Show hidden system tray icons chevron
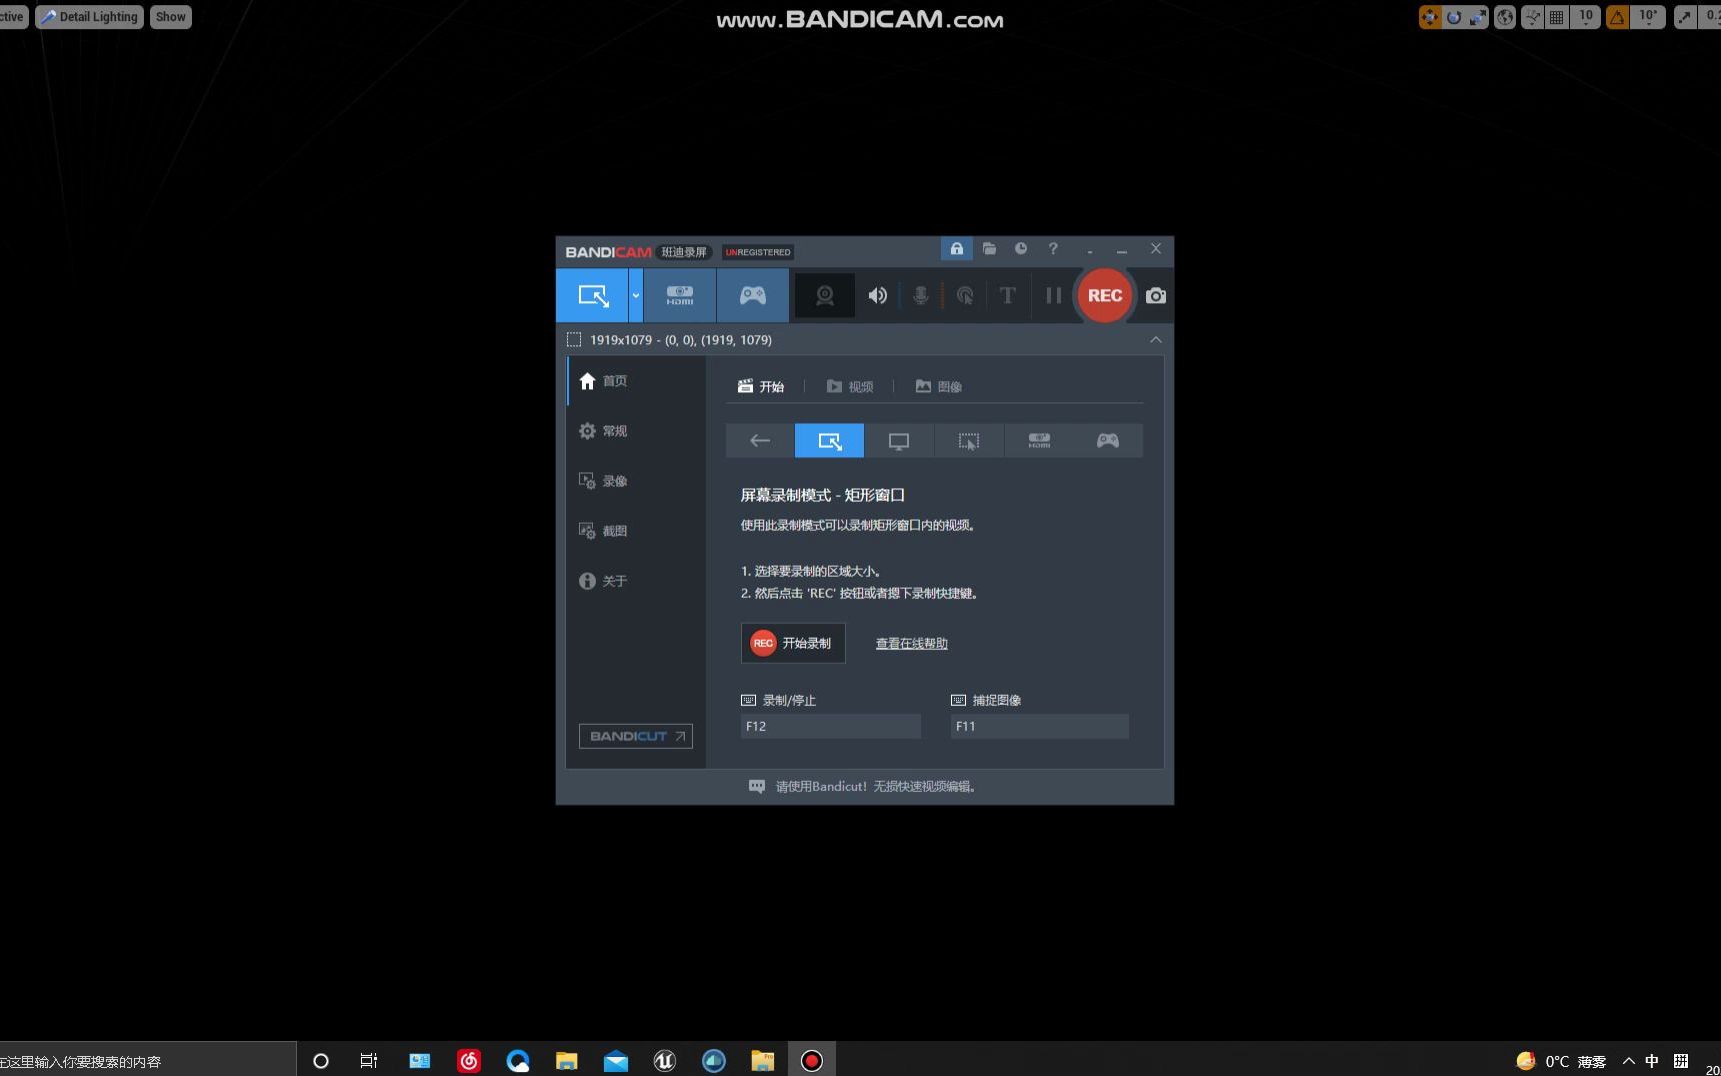This screenshot has height=1076, width=1721. coord(1629,1061)
